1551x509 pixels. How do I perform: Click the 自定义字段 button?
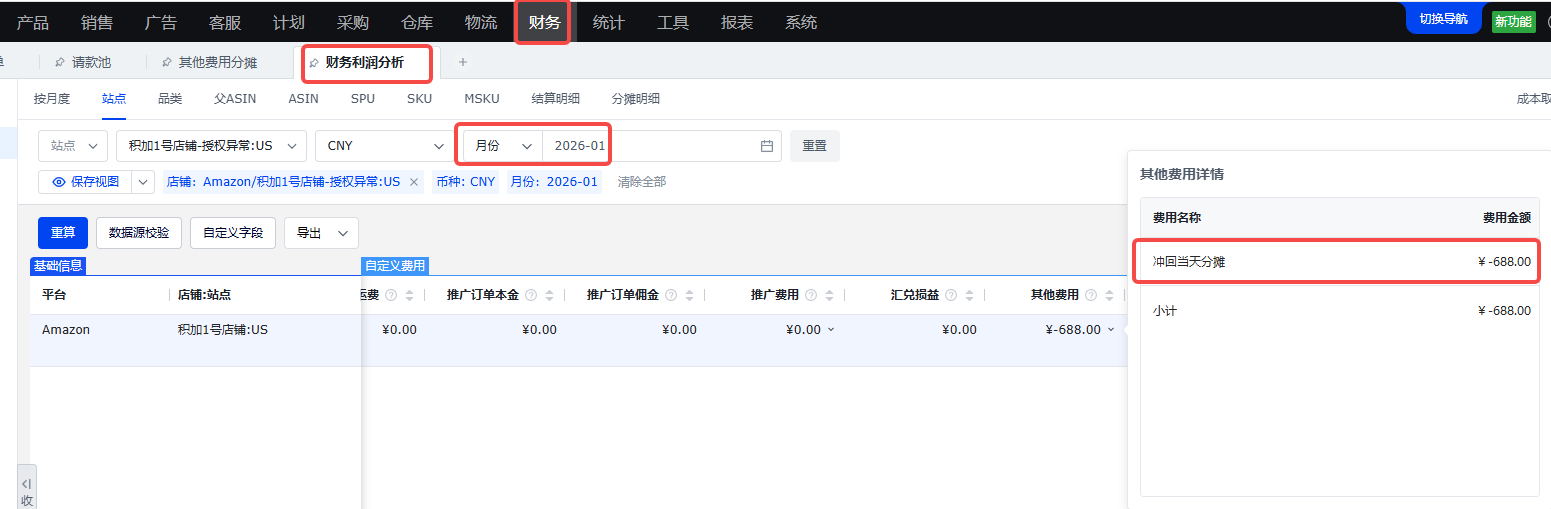[x=233, y=233]
